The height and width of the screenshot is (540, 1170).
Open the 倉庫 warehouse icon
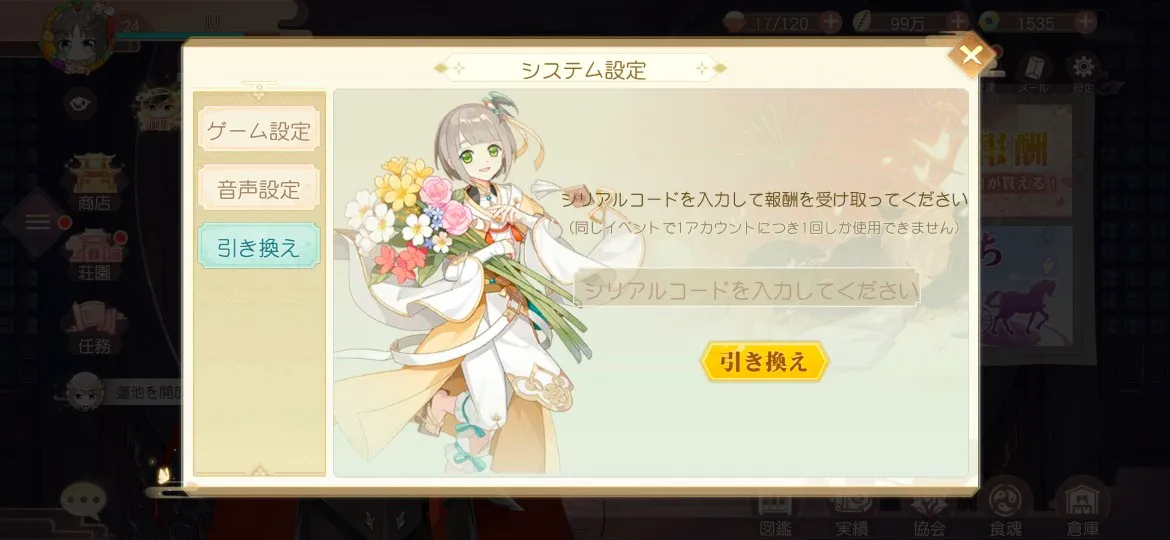1082,507
